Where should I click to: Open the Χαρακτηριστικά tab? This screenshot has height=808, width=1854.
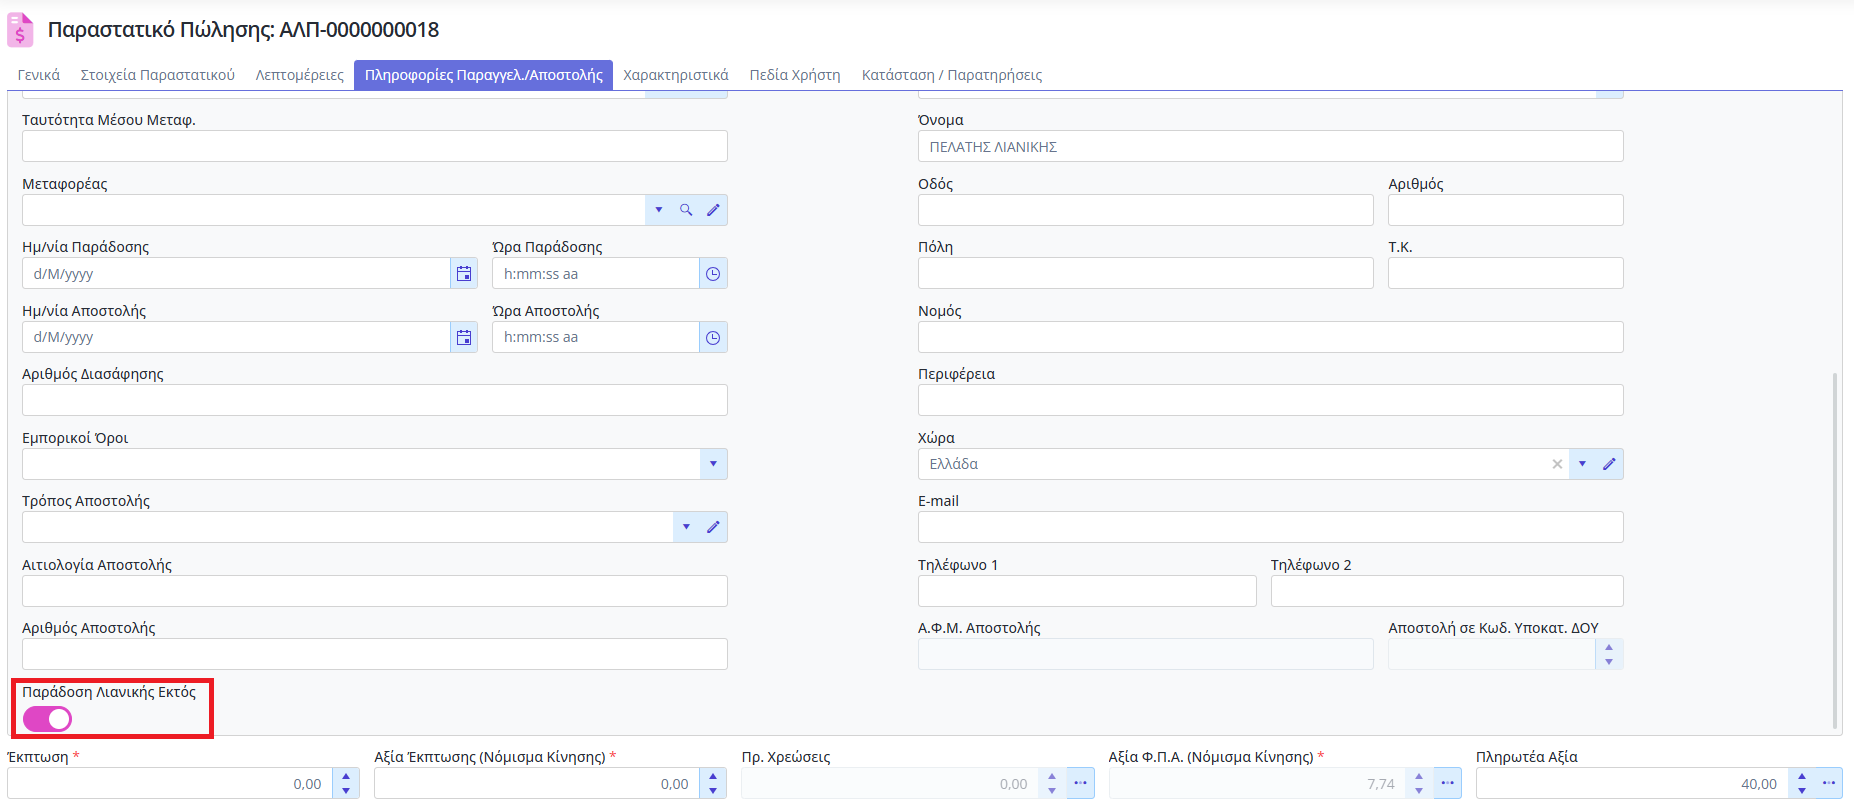click(675, 75)
